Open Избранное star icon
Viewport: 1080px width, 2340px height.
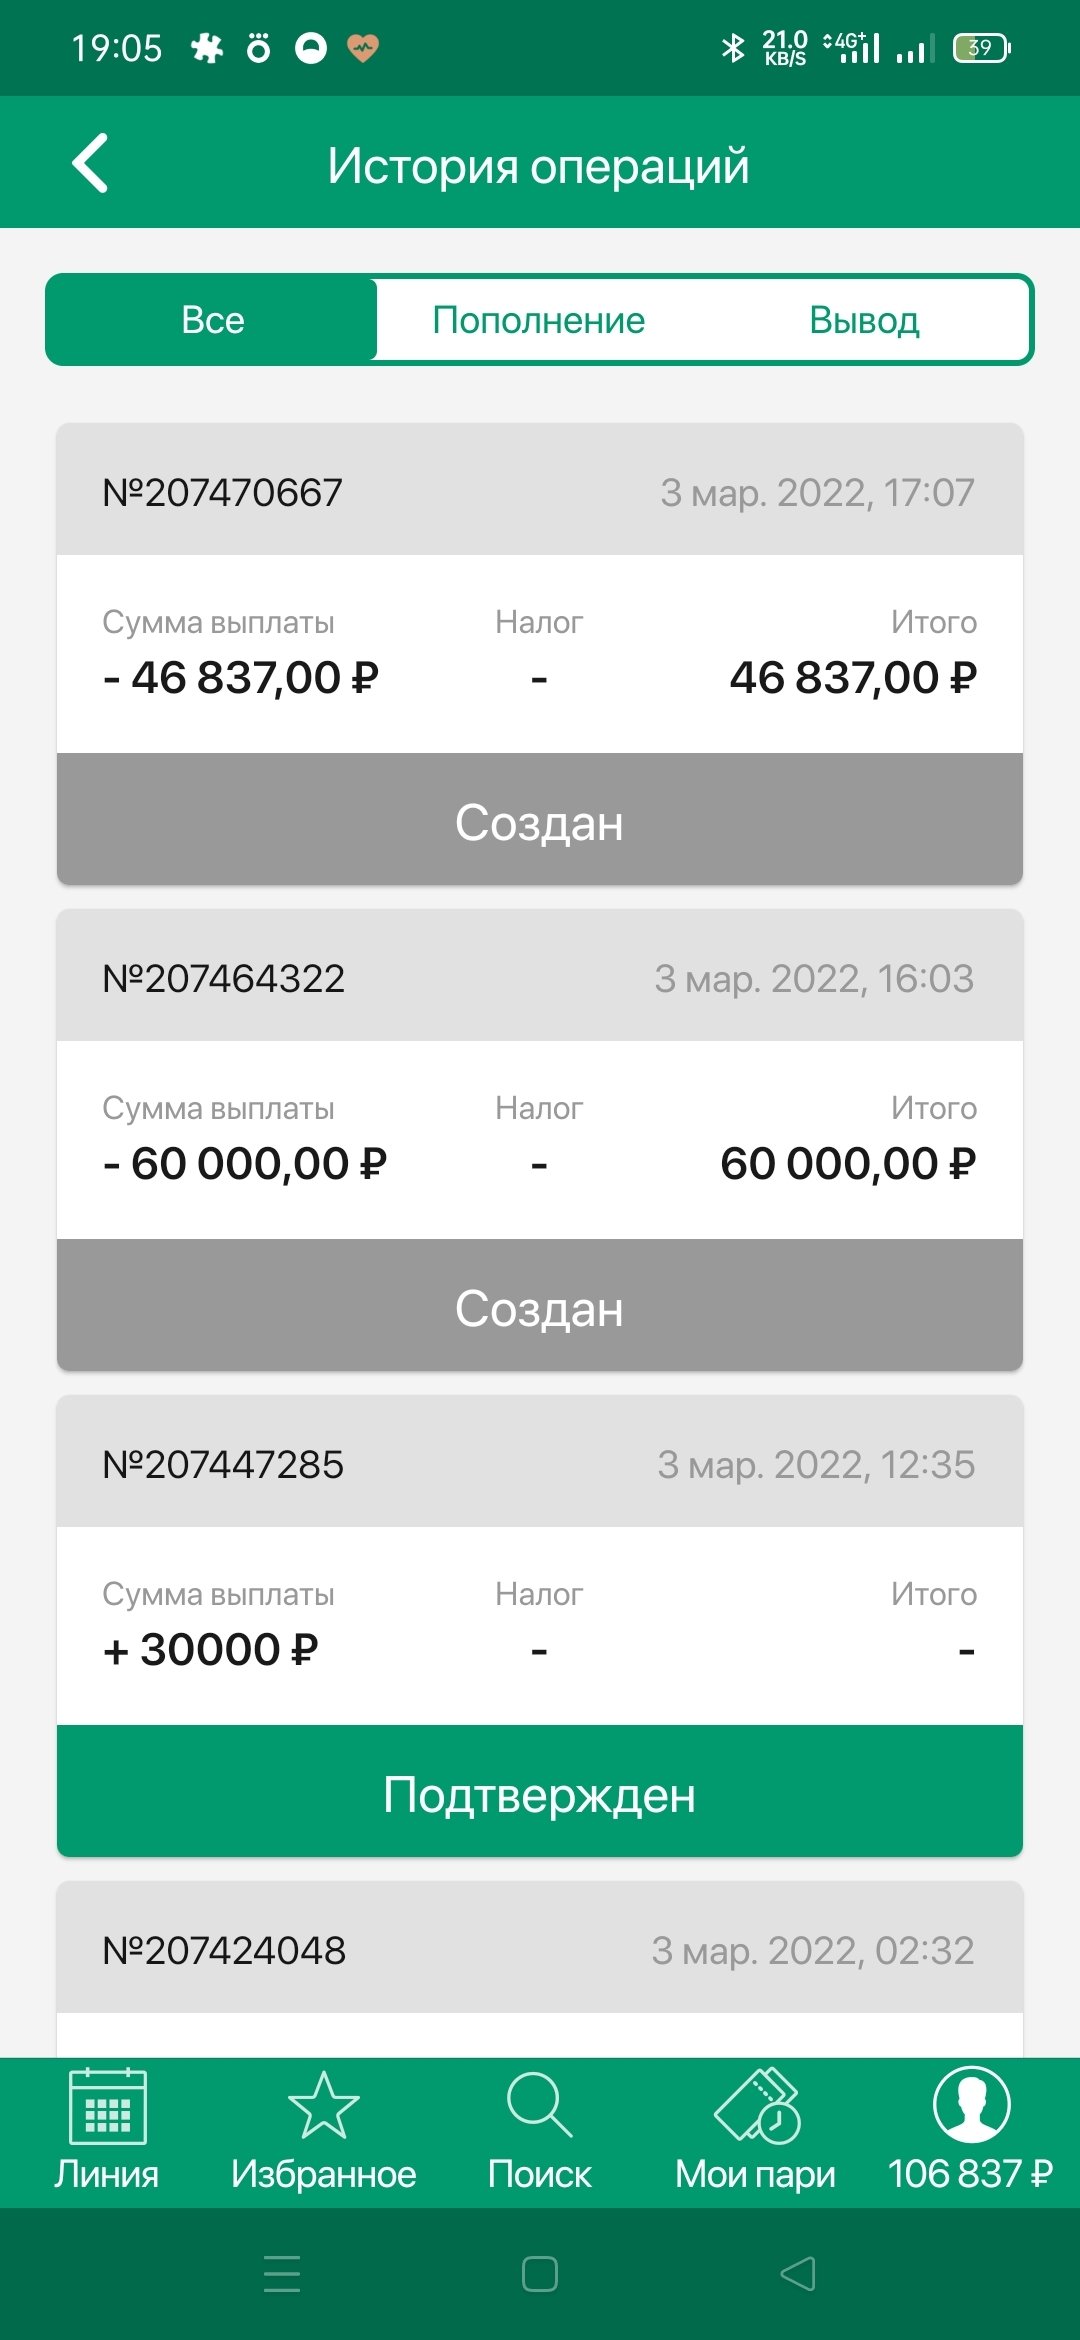[x=323, y=2106]
